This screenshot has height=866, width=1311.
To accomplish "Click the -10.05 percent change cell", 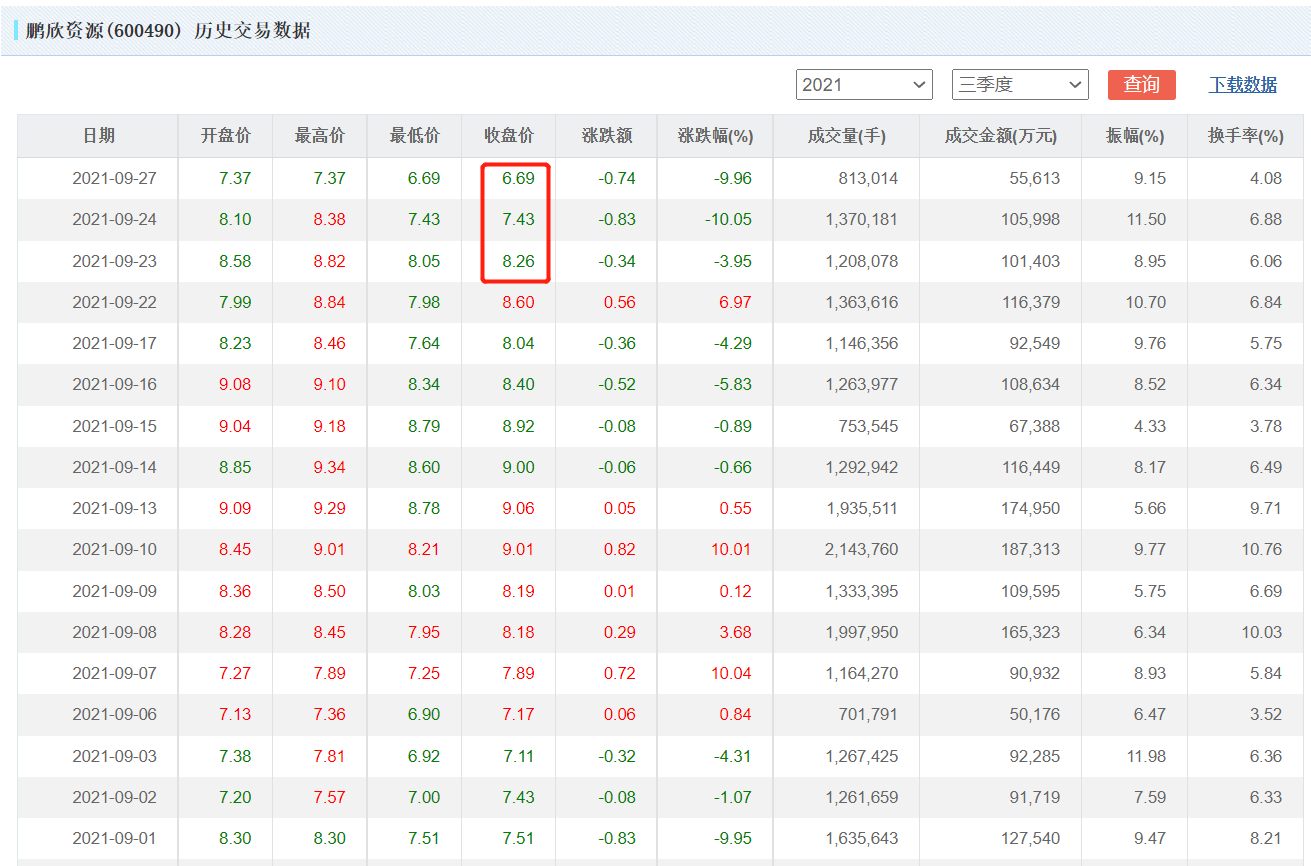I will [x=728, y=220].
